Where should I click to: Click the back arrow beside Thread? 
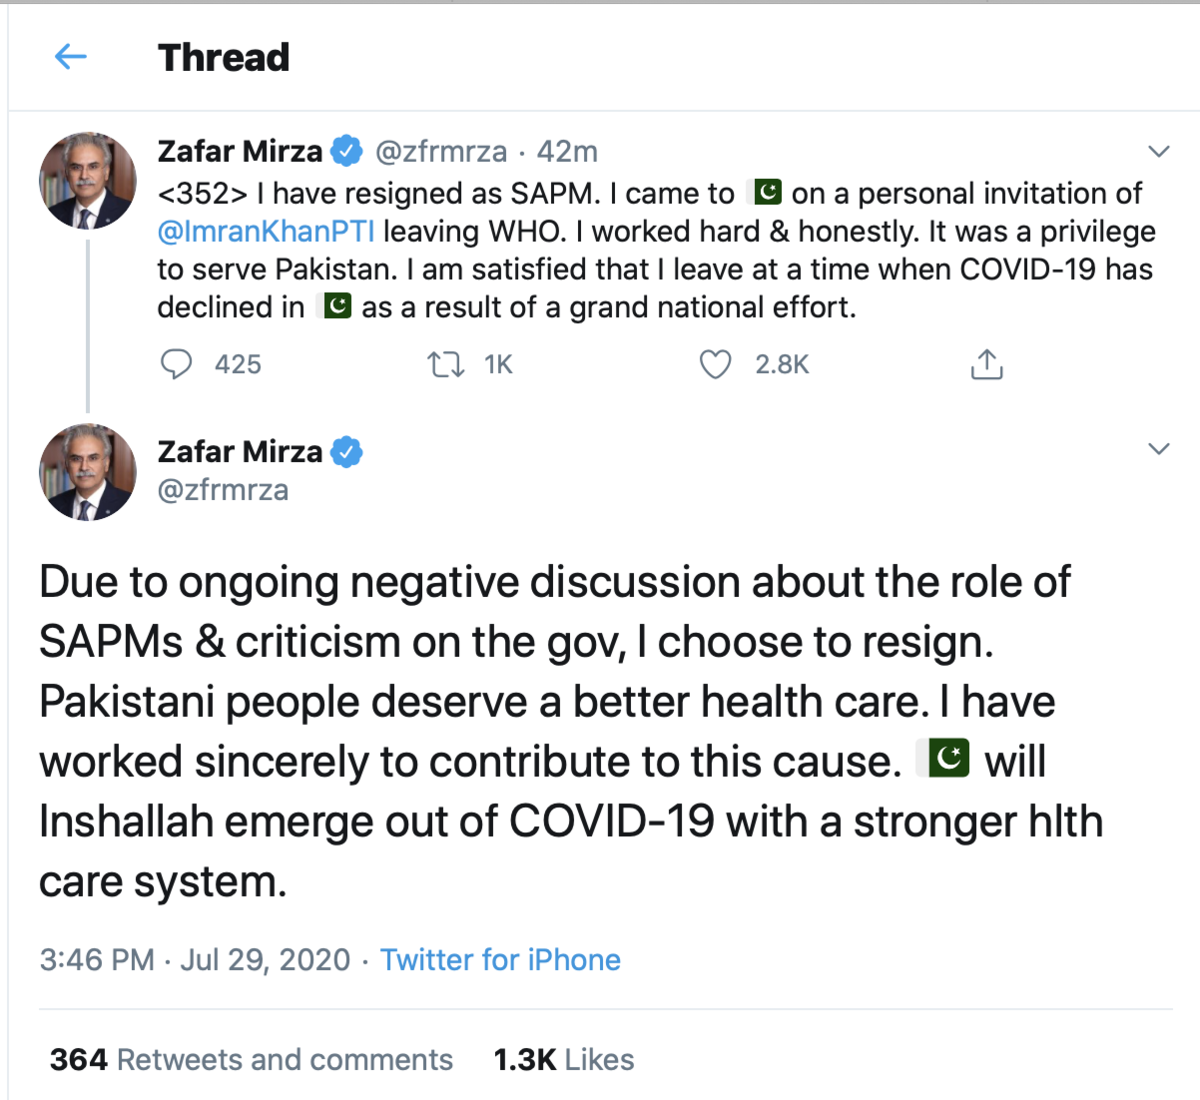point(70,57)
